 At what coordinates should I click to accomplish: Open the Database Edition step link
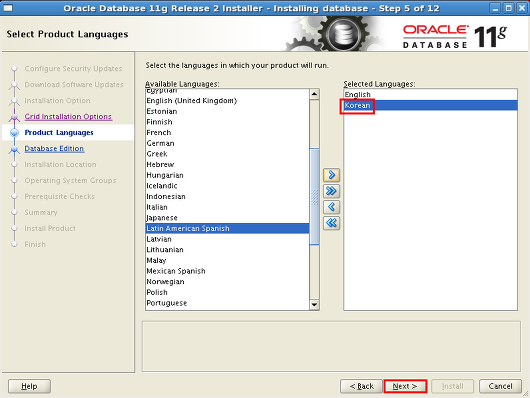click(x=54, y=148)
